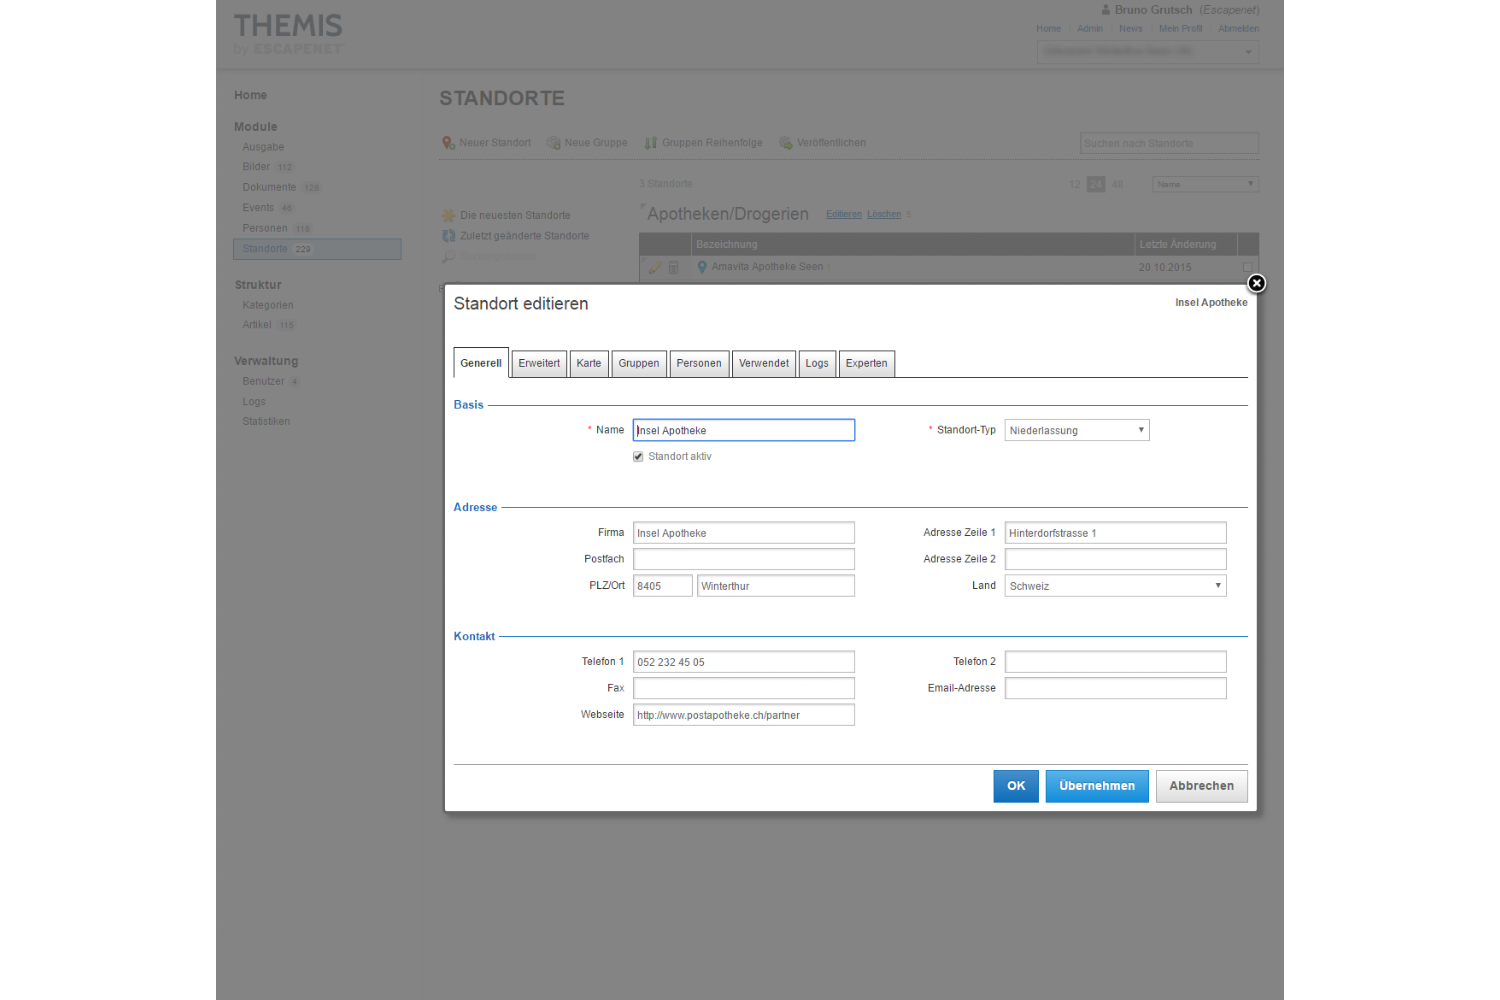Switch to the Erweitert tab
The width and height of the screenshot is (1500, 1000).
tap(539, 364)
